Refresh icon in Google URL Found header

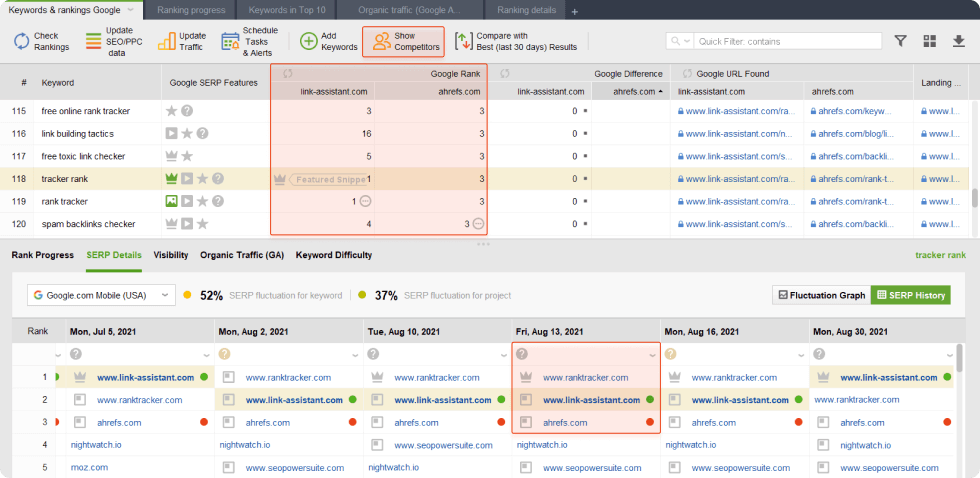688,74
